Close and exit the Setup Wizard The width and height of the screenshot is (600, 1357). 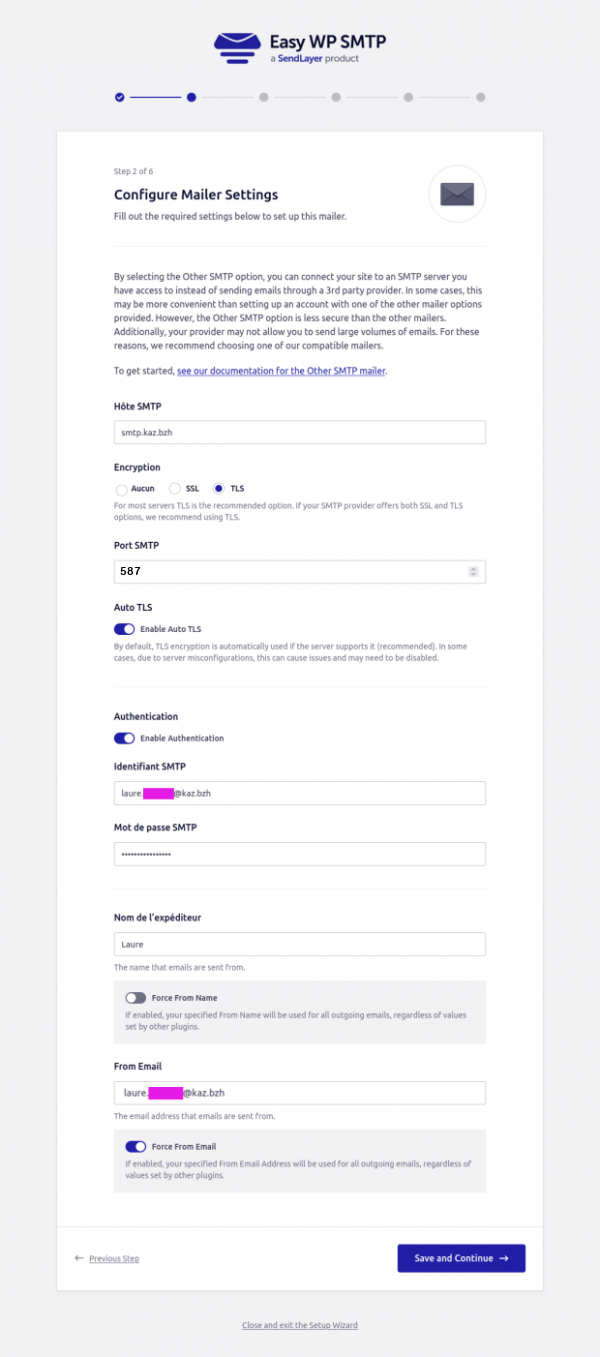[x=299, y=1325]
